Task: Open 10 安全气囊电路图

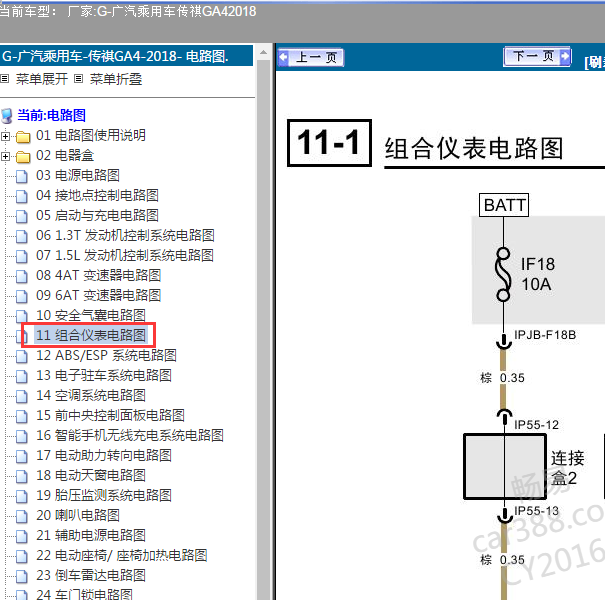Action: tap(91, 316)
